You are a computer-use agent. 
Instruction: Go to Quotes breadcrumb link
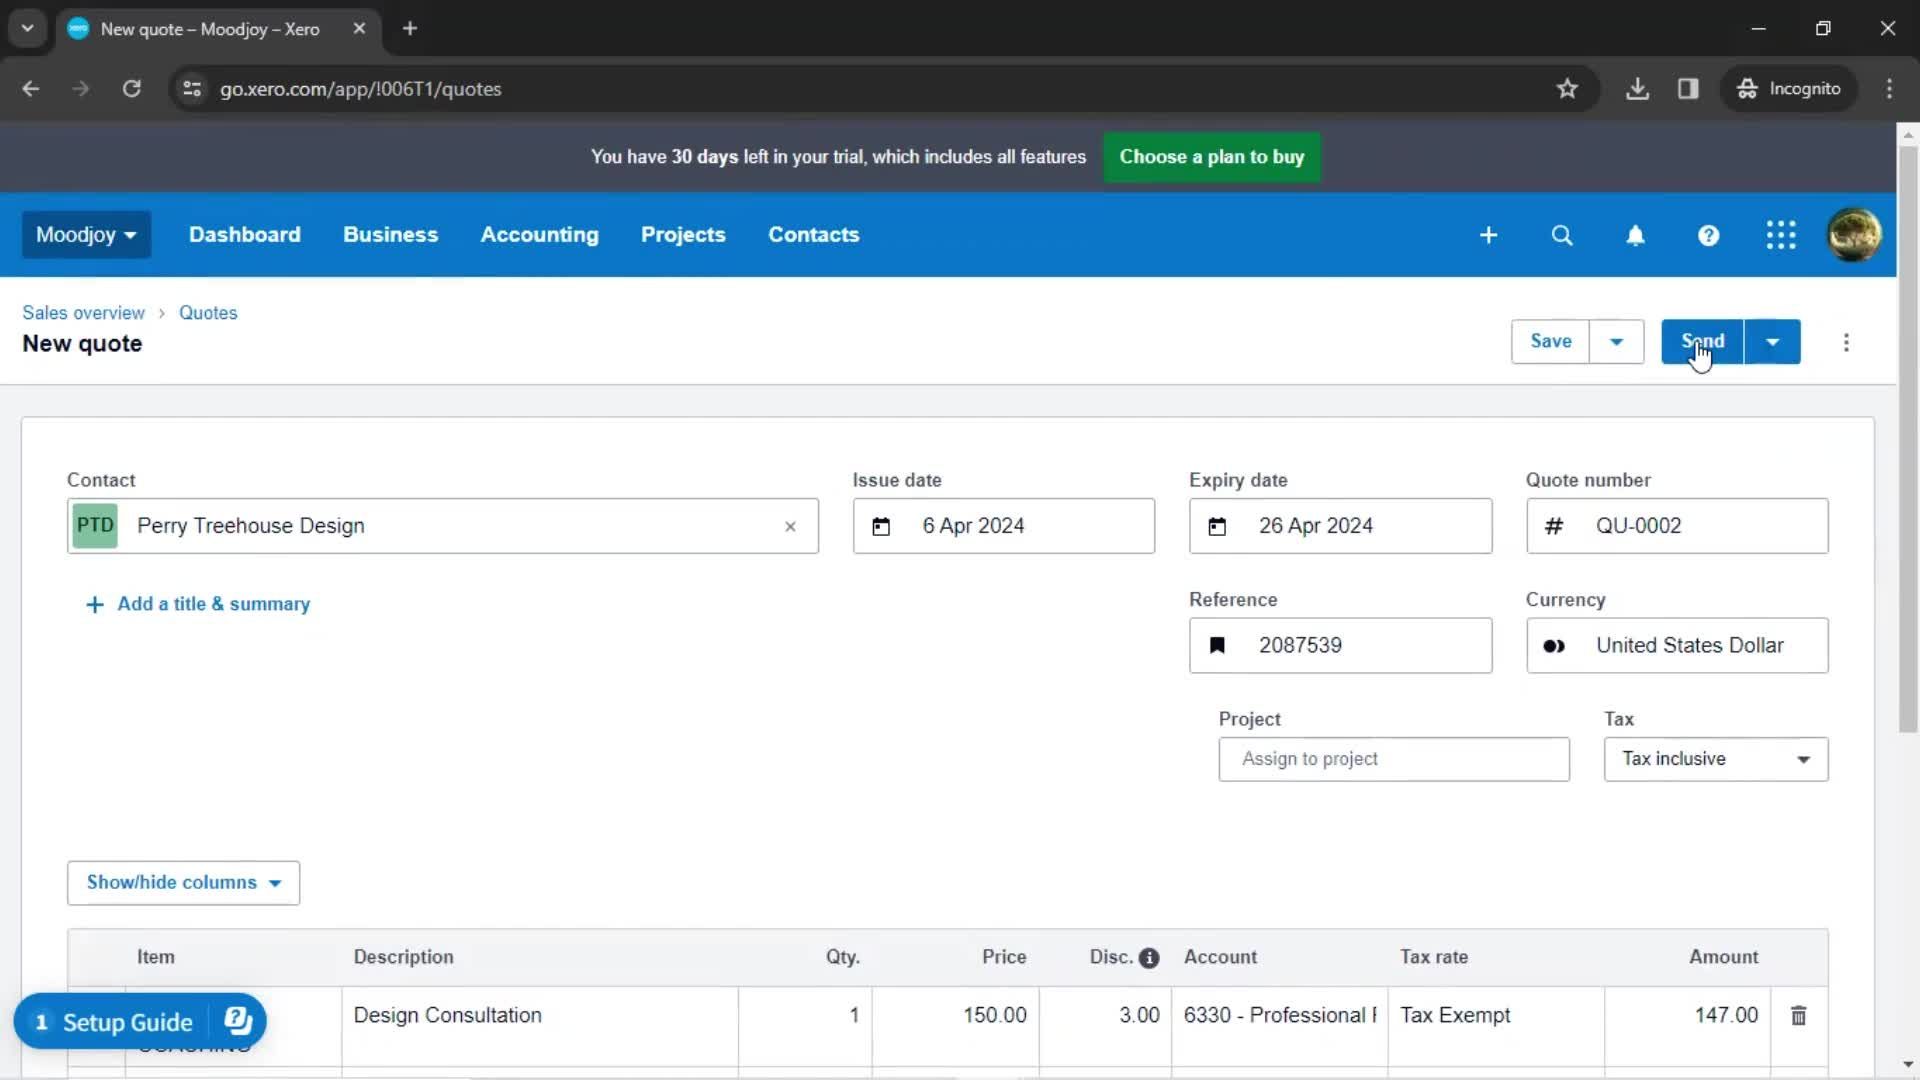tap(208, 313)
